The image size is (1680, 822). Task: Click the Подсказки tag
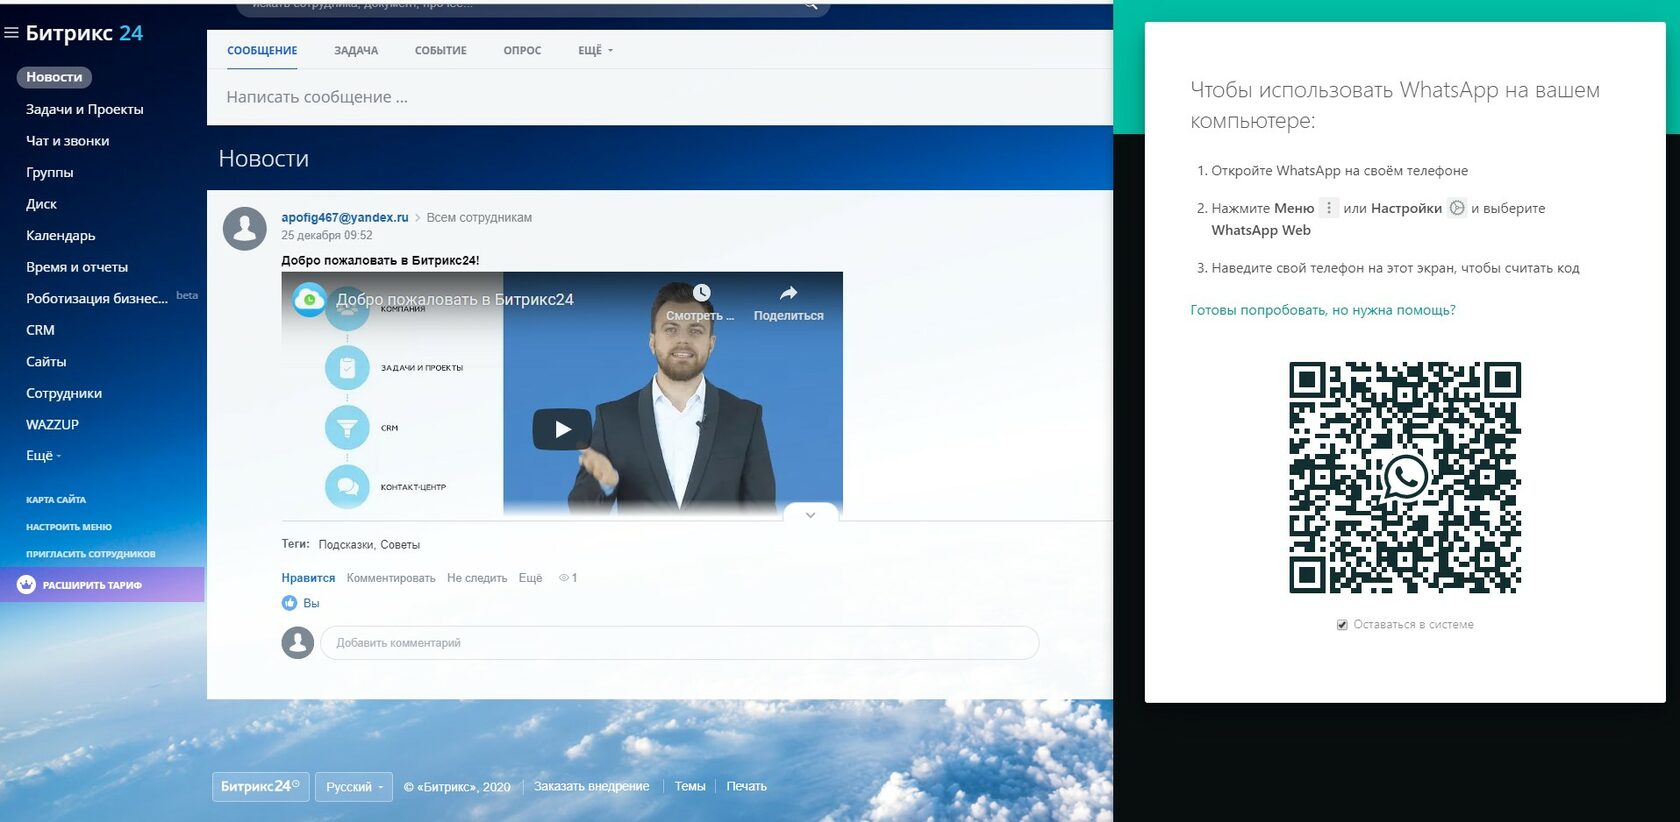click(346, 545)
